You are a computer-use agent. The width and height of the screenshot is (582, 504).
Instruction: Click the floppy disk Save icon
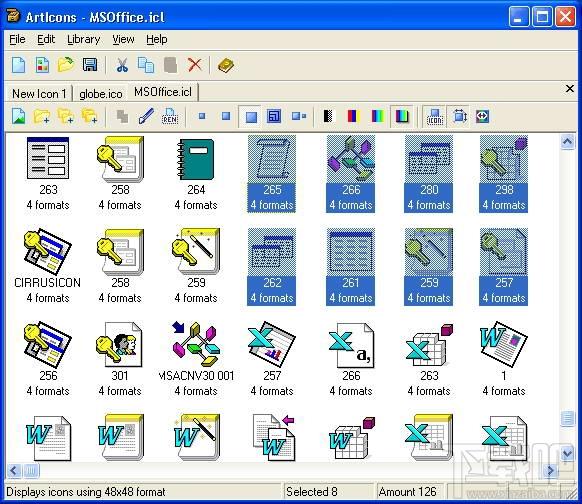coord(90,65)
